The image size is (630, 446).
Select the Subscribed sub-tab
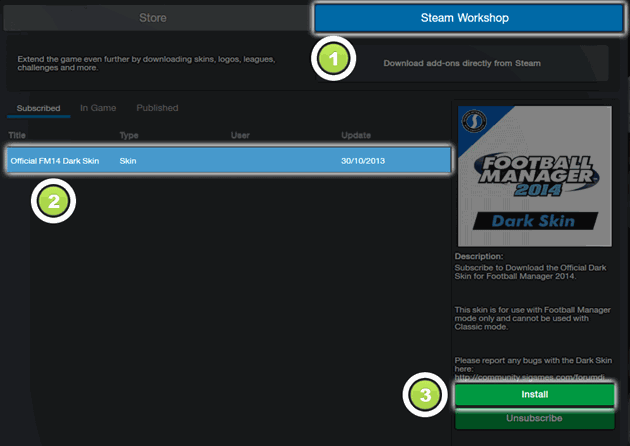tap(39, 108)
